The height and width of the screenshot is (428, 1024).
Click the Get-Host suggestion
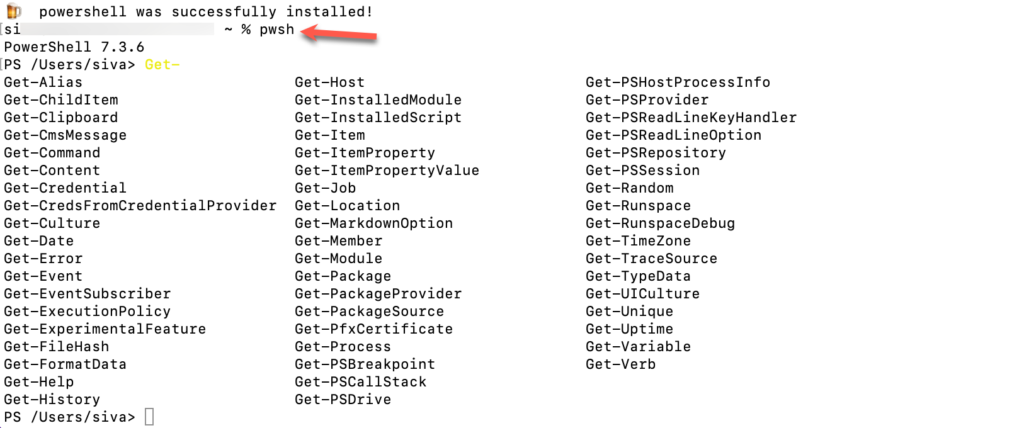[x=330, y=82]
